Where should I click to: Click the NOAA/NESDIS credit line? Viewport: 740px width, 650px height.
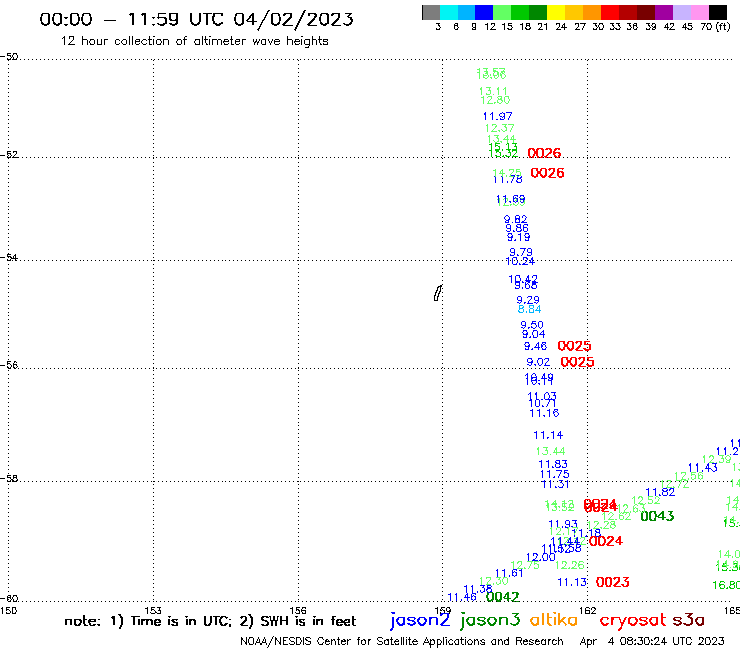pyautogui.click(x=402, y=642)
